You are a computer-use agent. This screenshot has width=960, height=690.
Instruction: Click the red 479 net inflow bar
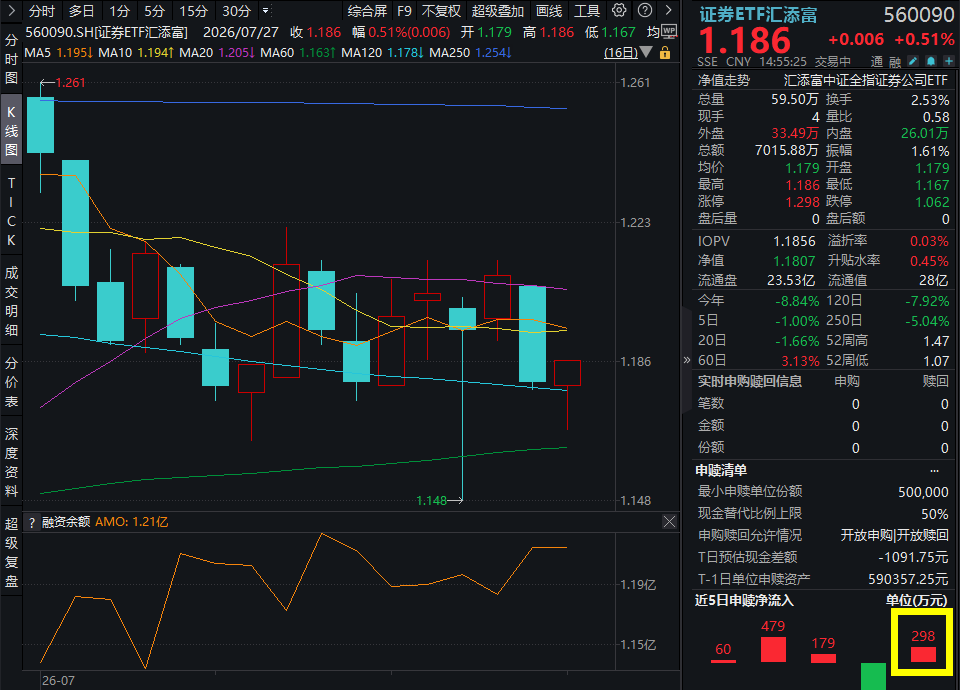(773, 650)
